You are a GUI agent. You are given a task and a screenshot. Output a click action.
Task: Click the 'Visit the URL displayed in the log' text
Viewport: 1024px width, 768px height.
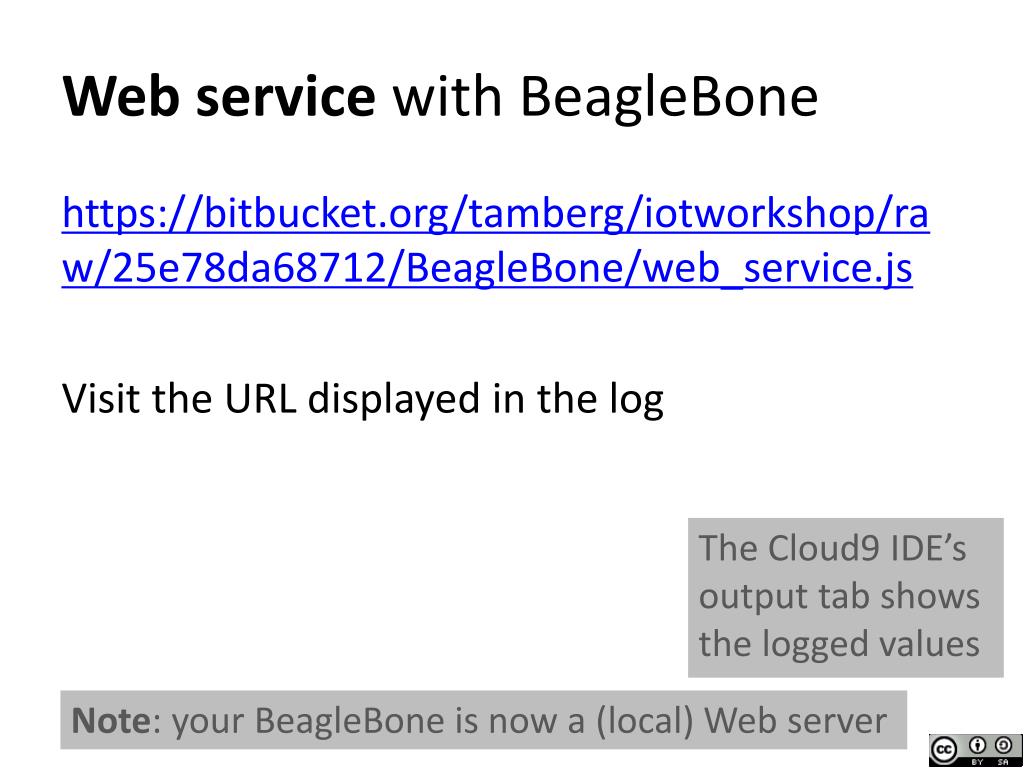[x=362, y=398]
